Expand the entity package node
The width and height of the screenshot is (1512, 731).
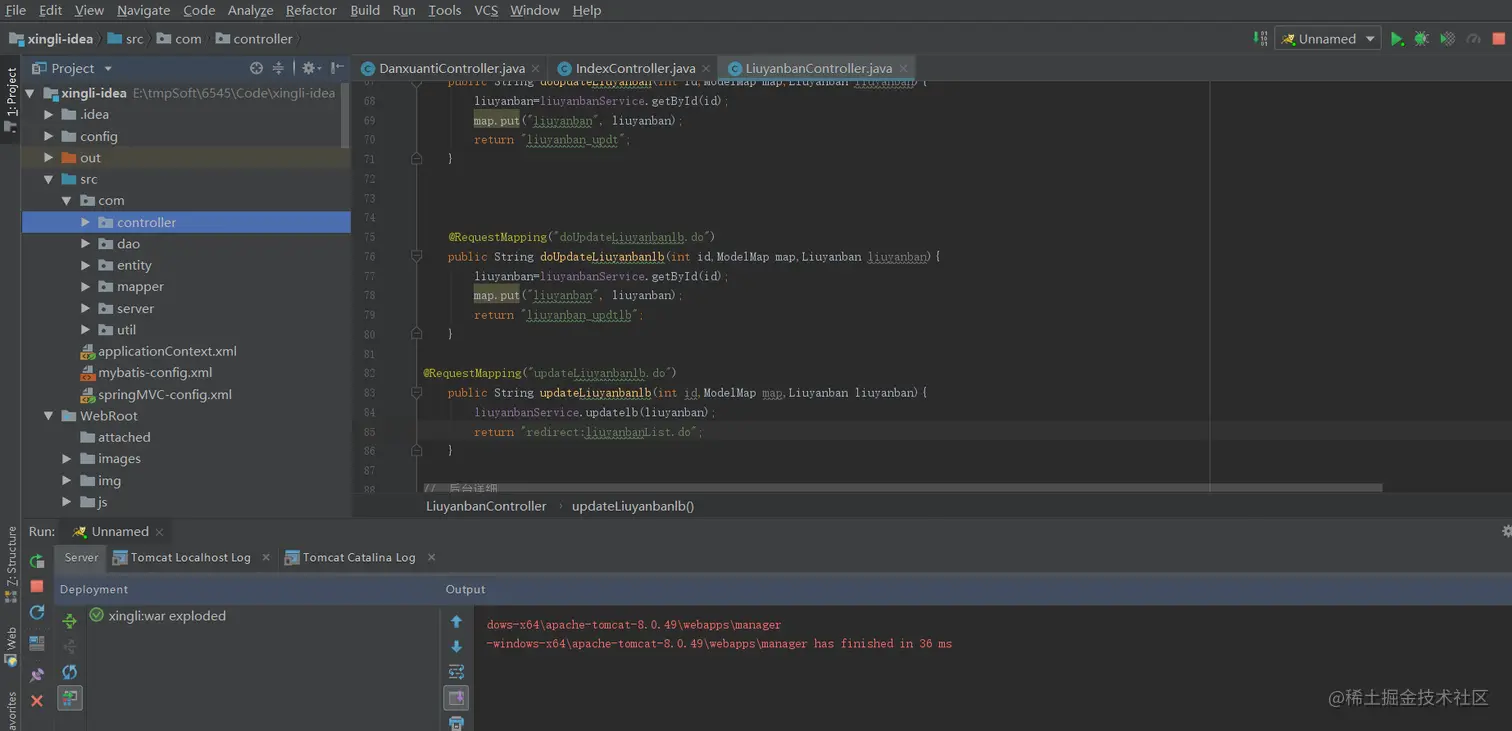pyautogui.click(x=85, y=265)
